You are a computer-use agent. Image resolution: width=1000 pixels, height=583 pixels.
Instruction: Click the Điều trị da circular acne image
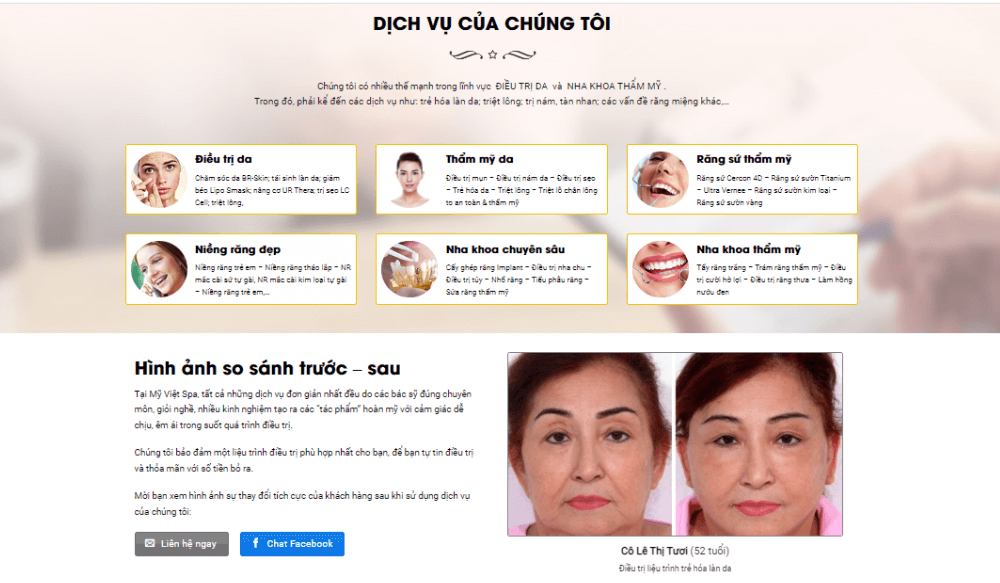(x=159, y=179)
